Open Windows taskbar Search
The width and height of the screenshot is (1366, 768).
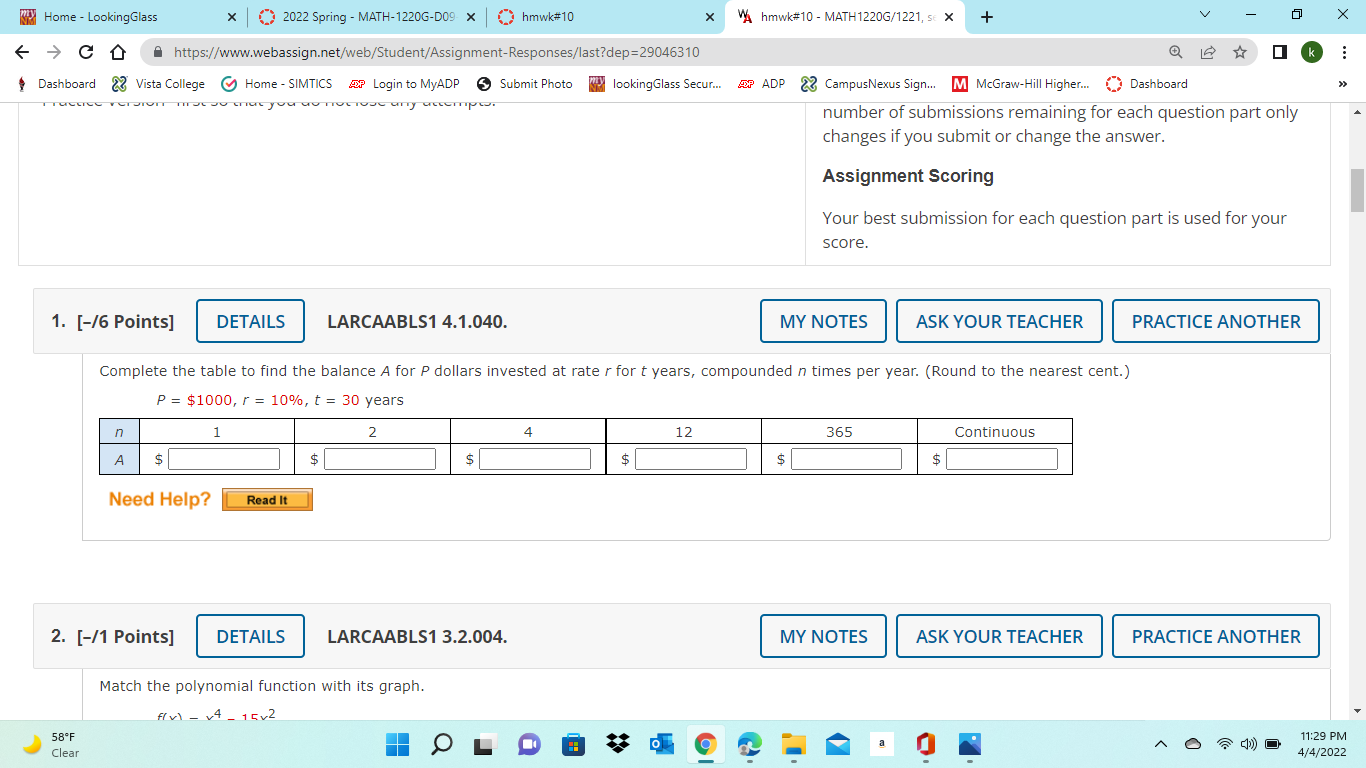click(441, 744)
